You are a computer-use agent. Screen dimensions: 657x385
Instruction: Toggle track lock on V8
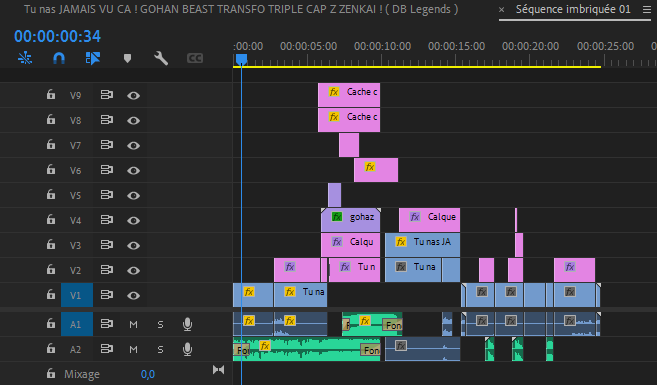pyautogui.click(x=51, y=120)
